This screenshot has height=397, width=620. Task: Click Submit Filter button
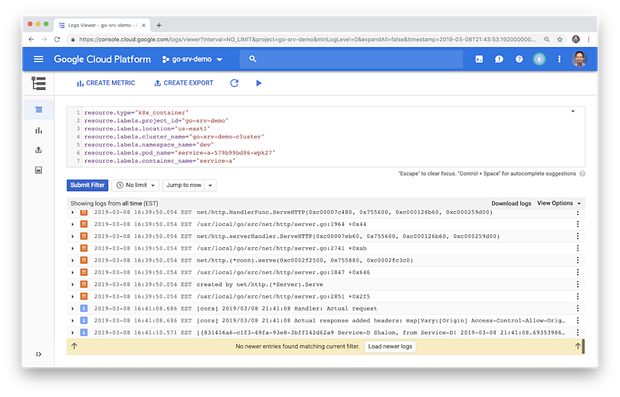87,185
